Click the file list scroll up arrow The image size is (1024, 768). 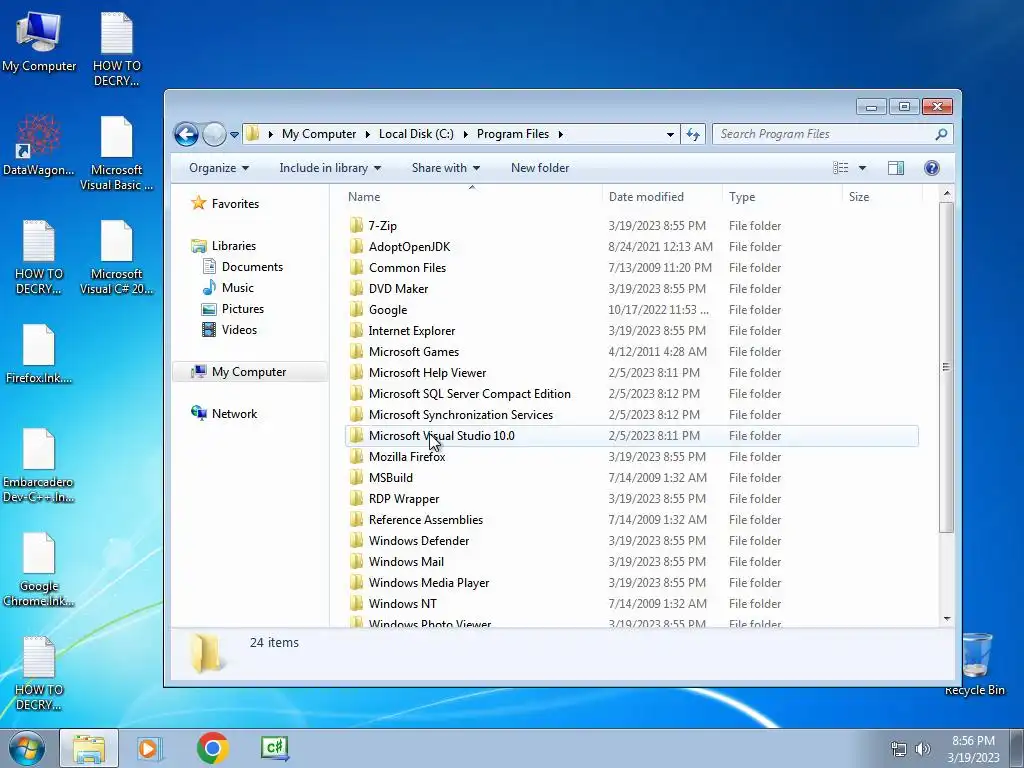[x=947, y=193]
